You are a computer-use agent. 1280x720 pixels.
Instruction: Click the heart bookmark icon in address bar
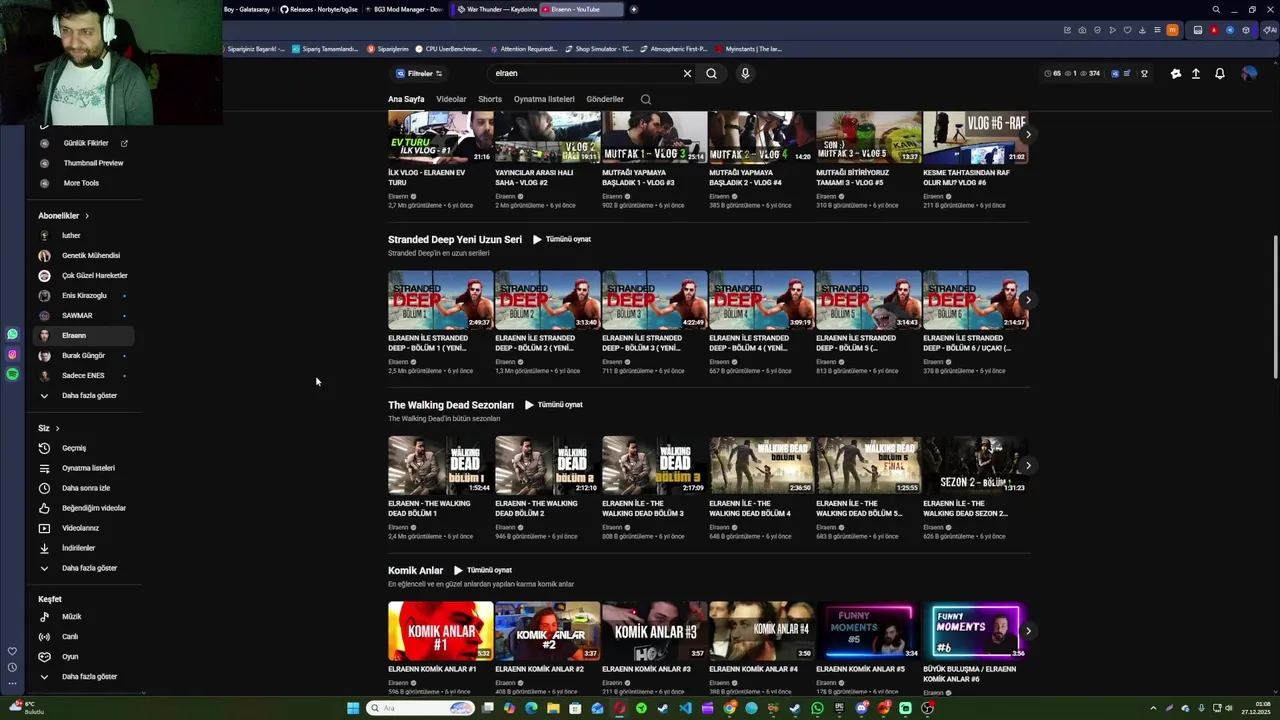pyautogui.click(x=1127, y=30)
